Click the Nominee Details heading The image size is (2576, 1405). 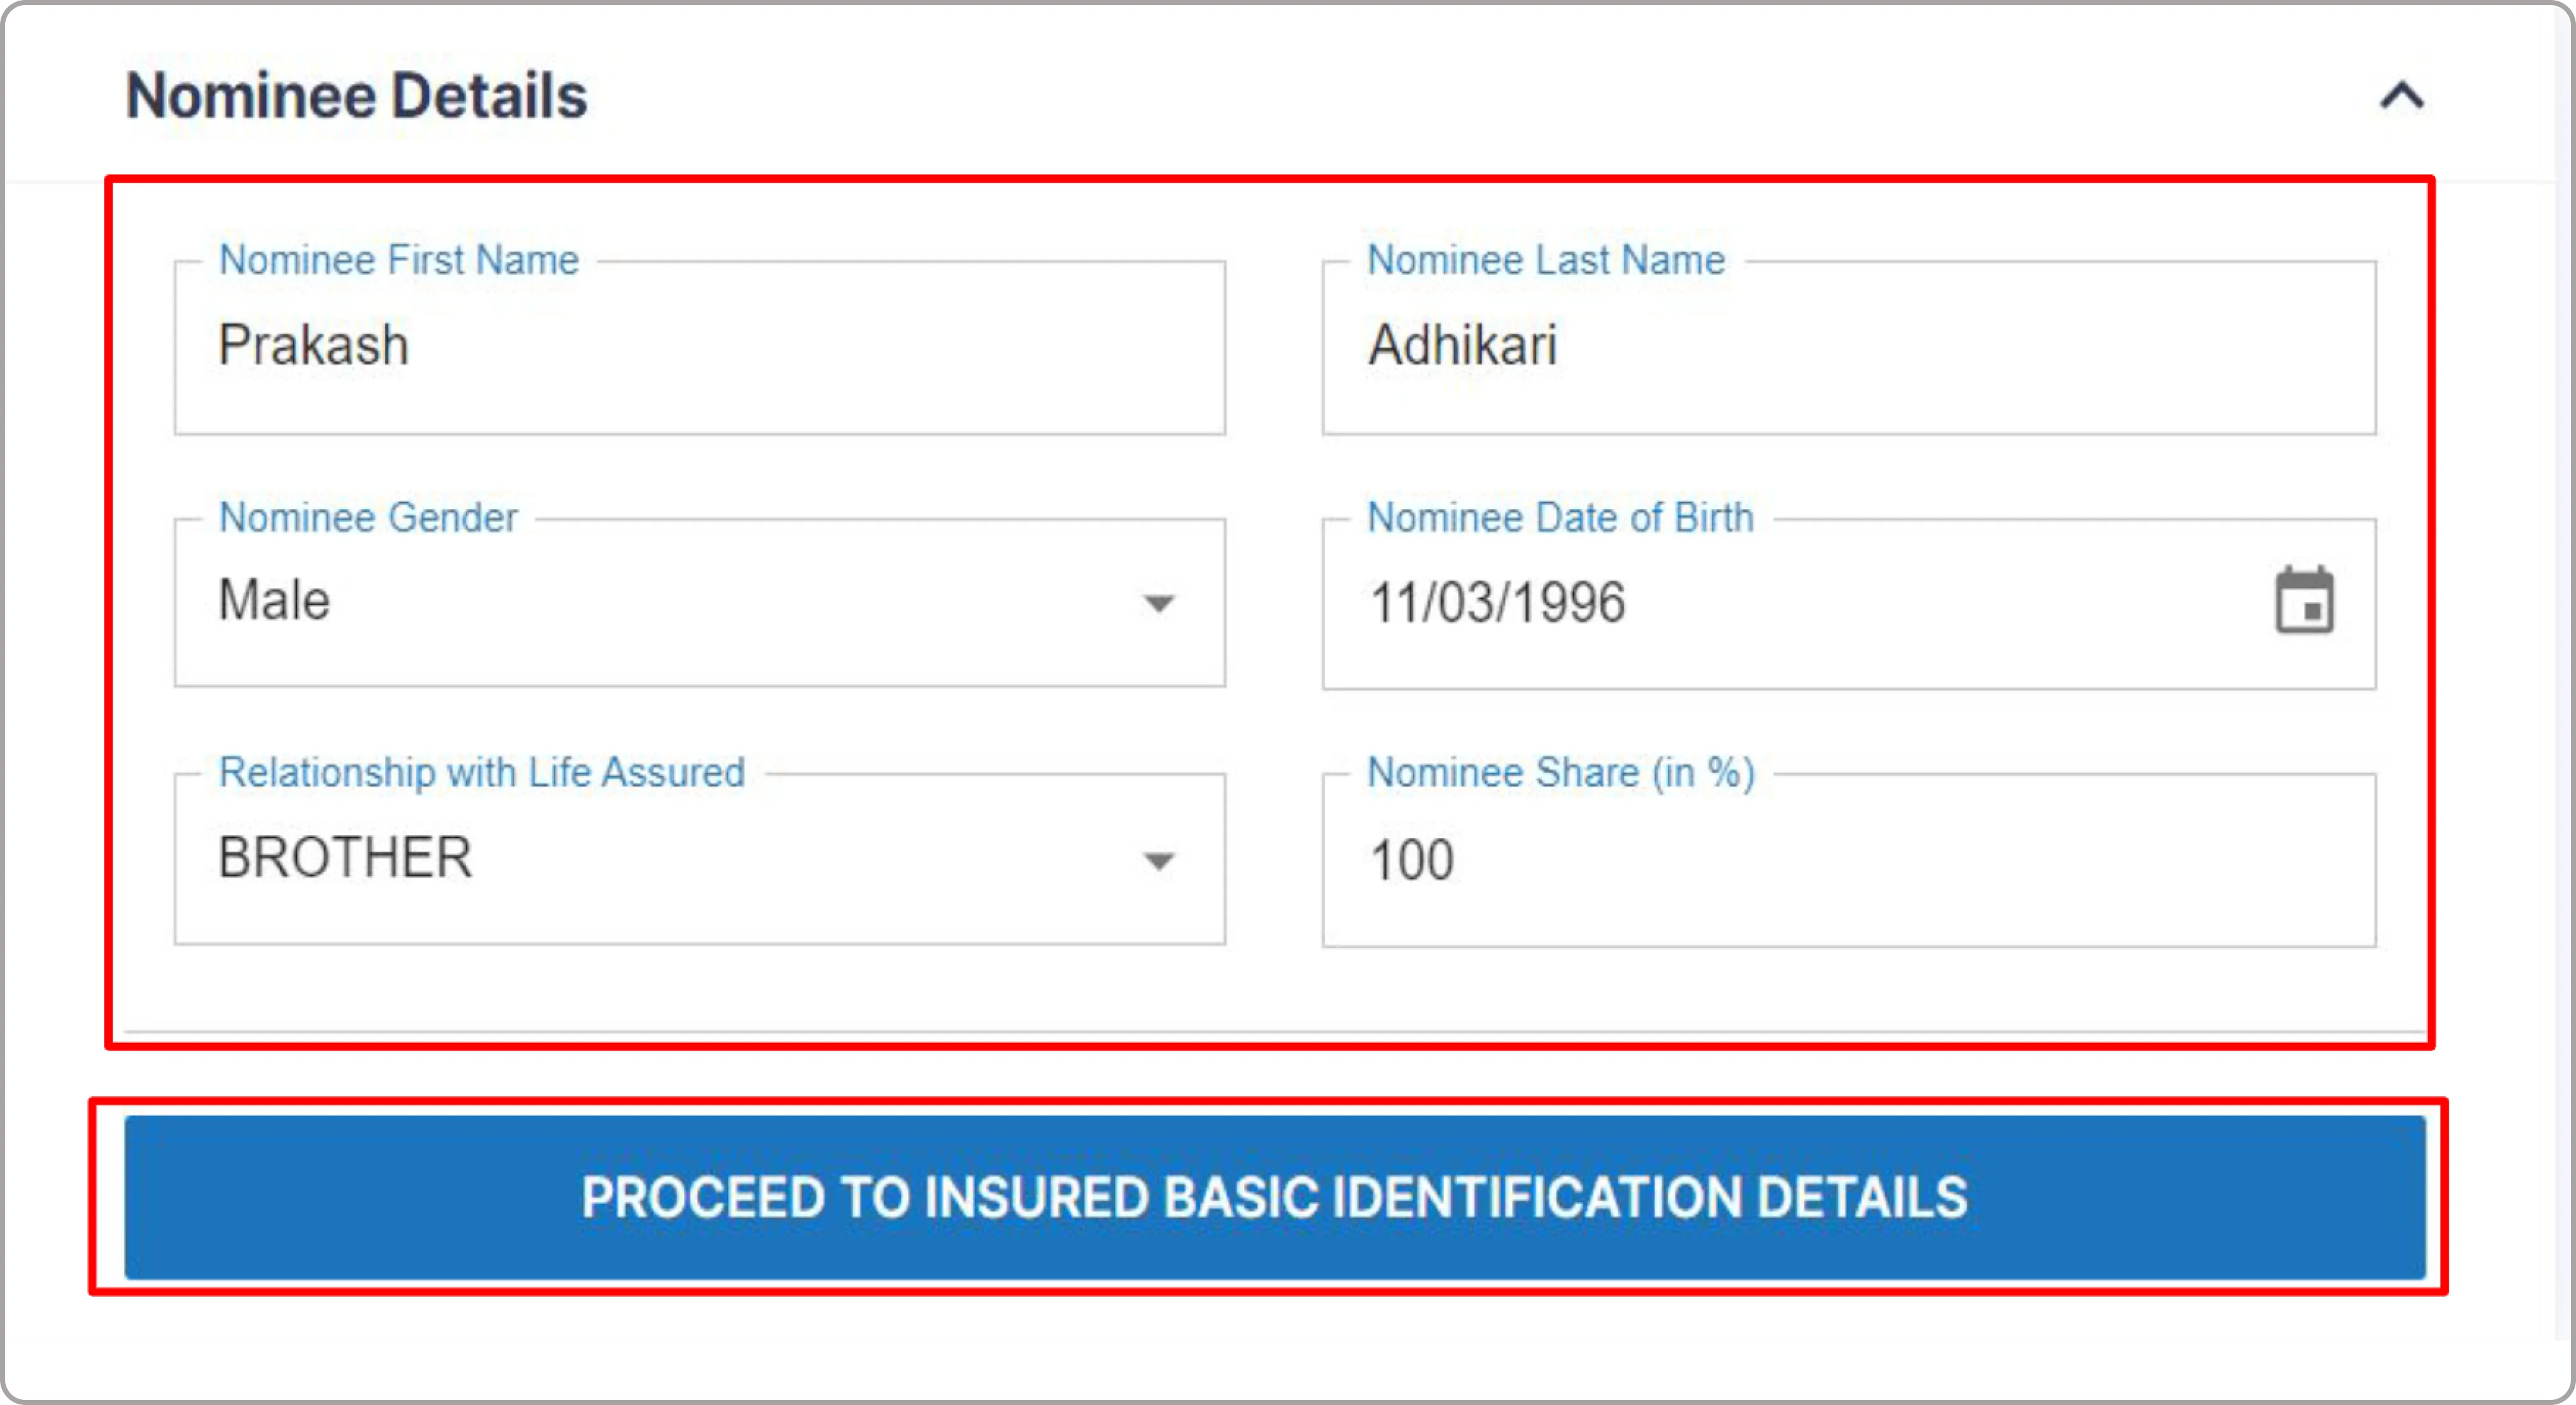click(x=357, y=96)
